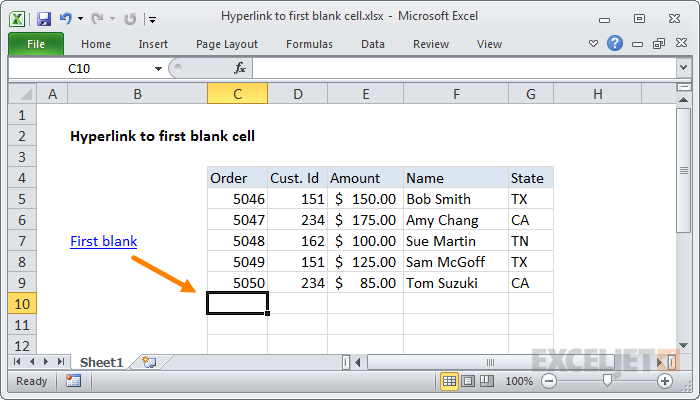Select the Cust. Id header cell

[297, 178]
